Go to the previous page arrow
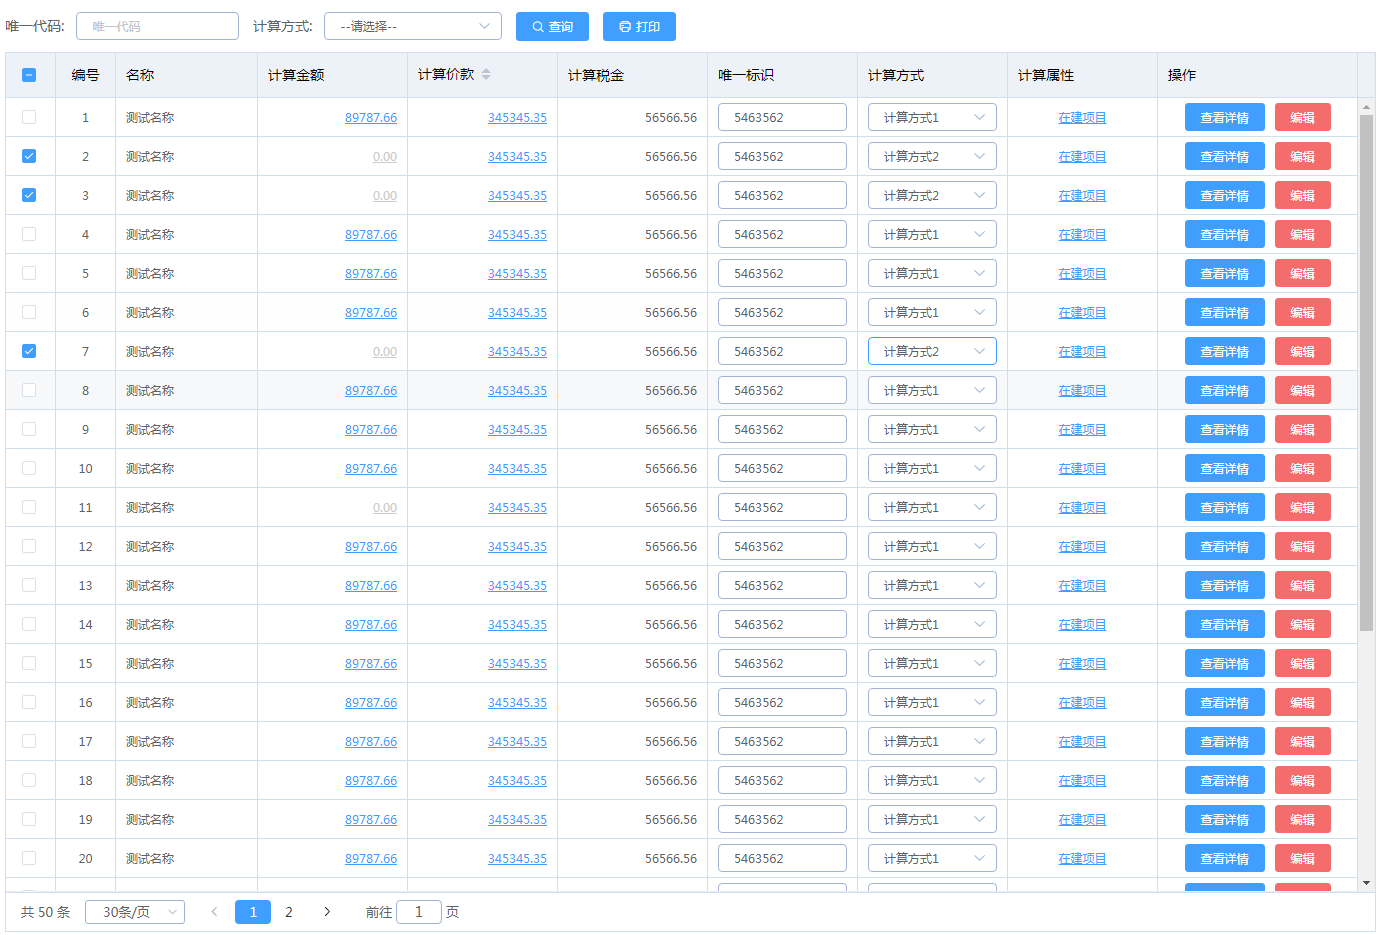 [214, 912]
